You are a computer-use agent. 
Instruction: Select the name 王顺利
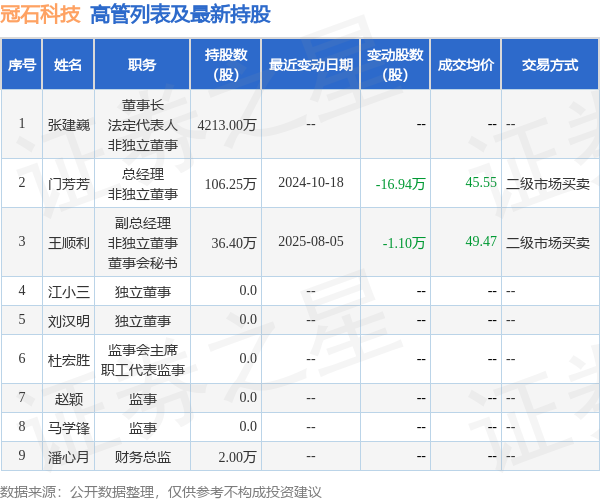click(x=69, y=243)
